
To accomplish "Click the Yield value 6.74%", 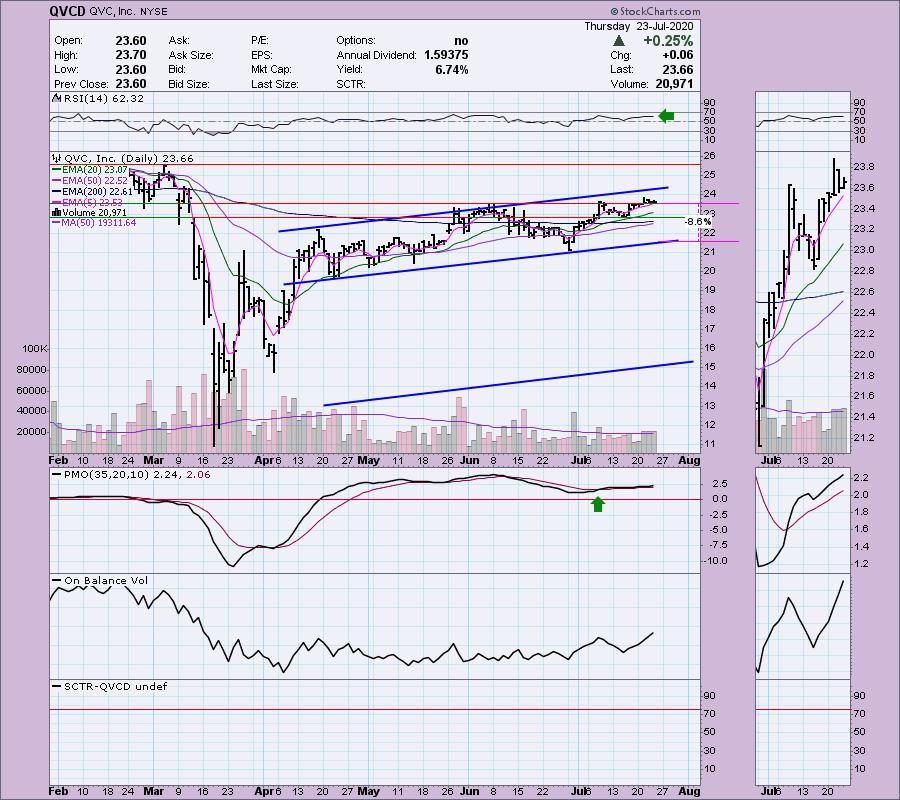I will [x=452, y=69].
